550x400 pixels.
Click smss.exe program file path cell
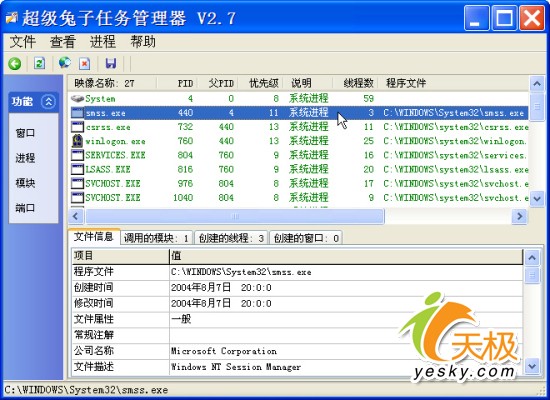453,113
